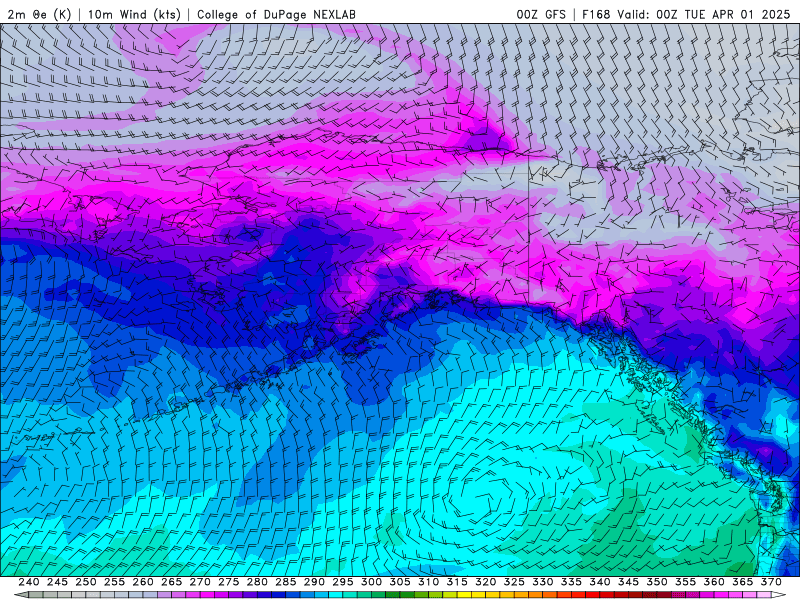Viewport: 800px width, 600px height.
Task: Click the 365 color scale label
Action: pyautogui.click(x=743, y=582)
